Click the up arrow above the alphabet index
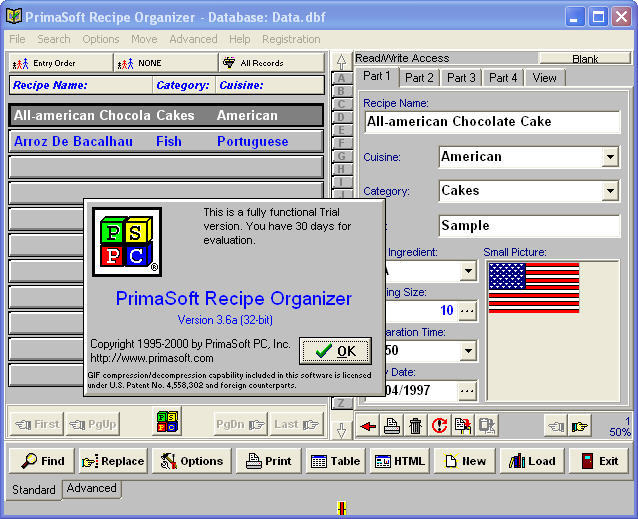The width and height of the screenshot is (638, 519). [x=341, y=61]
